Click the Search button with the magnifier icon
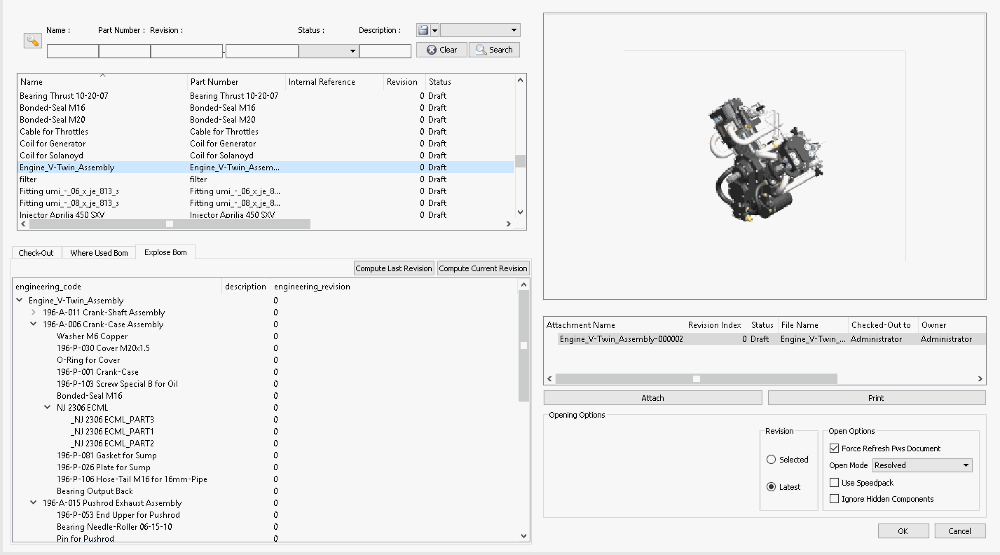 pos(493,50)
